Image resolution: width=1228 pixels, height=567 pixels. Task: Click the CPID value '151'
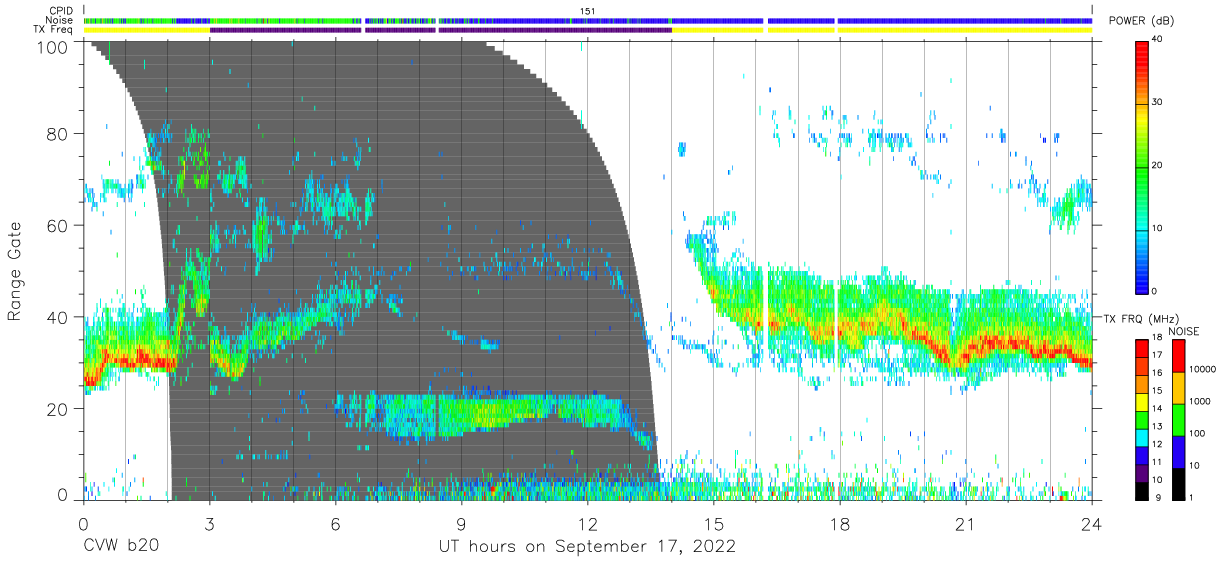[x=588, y=11]
